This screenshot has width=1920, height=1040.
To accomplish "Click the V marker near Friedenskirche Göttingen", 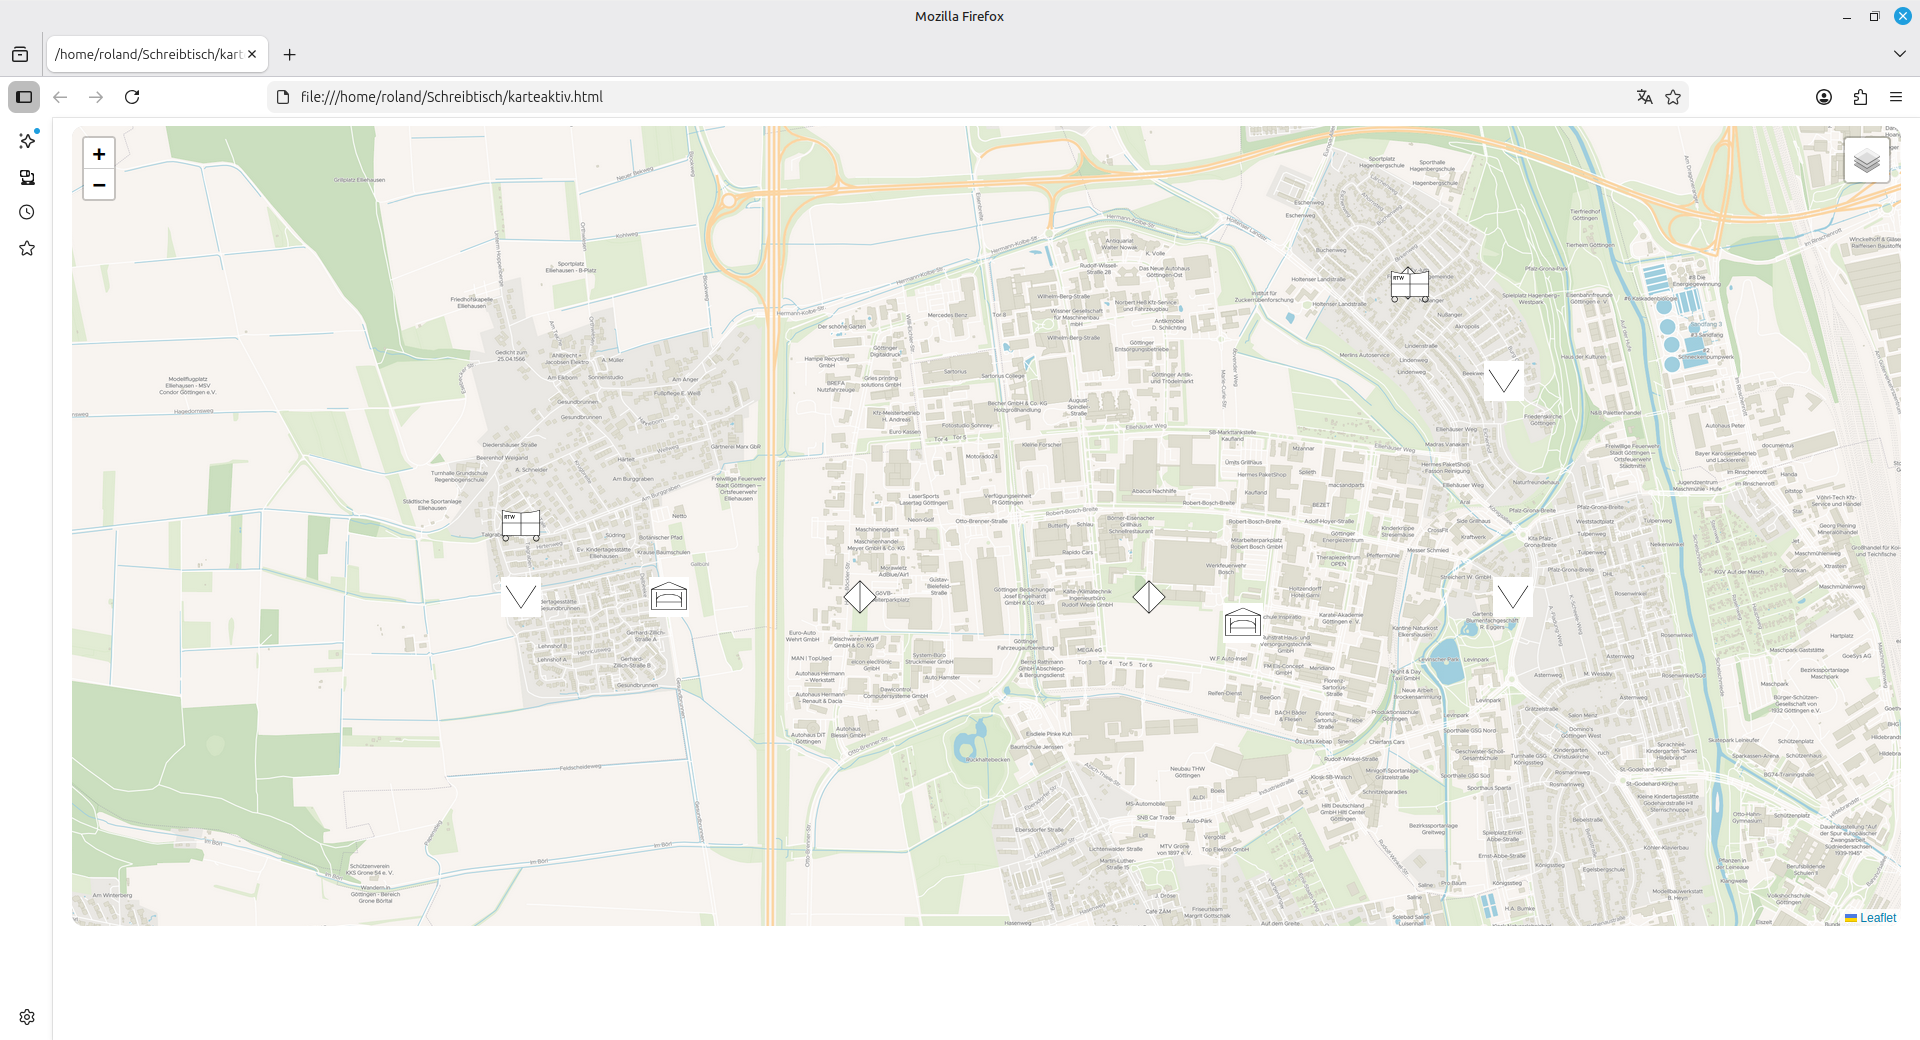I will (1503, 380).
